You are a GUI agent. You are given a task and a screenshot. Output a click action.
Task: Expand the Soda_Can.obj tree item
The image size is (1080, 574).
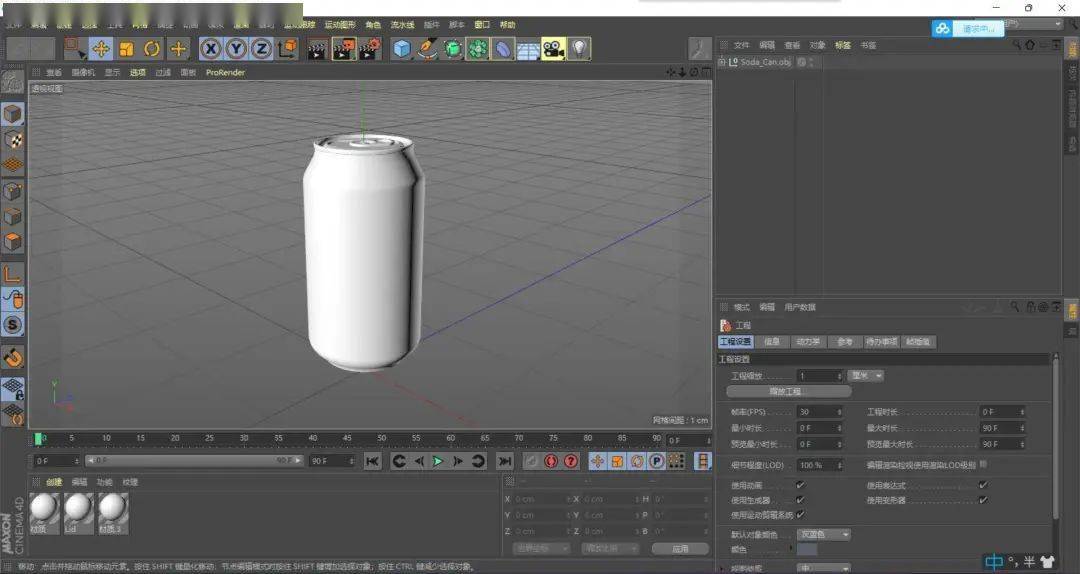[x=722, y=62]
